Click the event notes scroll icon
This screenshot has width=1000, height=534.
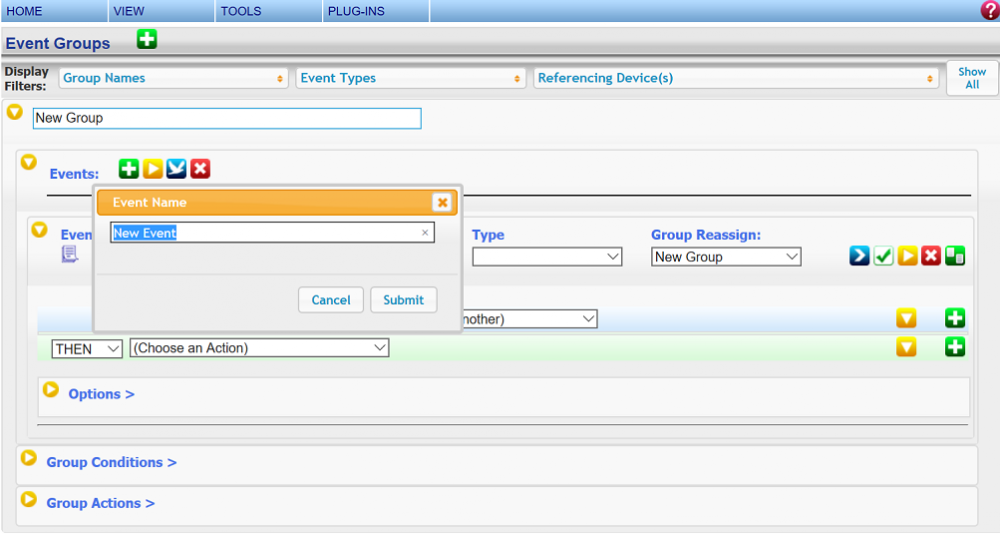70,254
